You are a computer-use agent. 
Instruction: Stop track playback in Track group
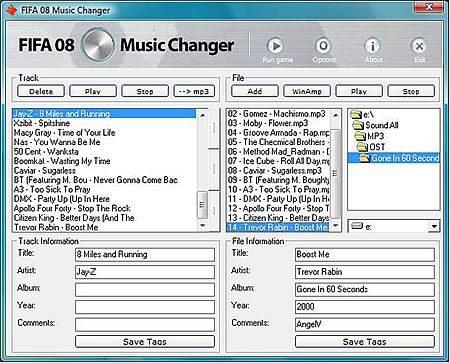pos(145,91)
